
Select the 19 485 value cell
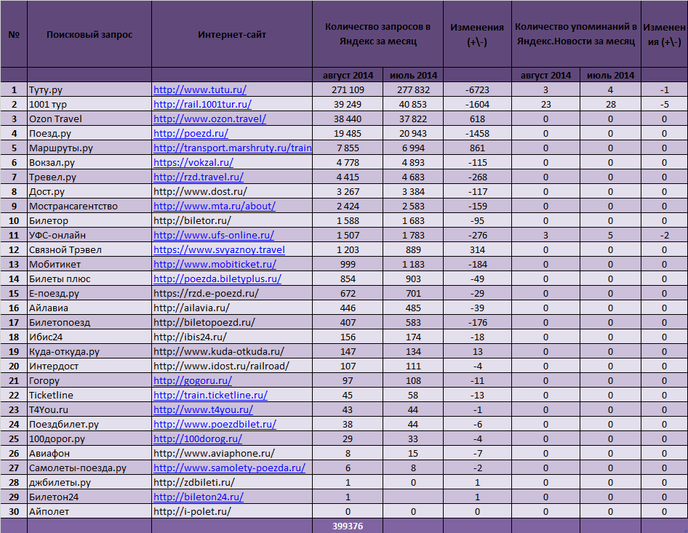tap(348, 133)
